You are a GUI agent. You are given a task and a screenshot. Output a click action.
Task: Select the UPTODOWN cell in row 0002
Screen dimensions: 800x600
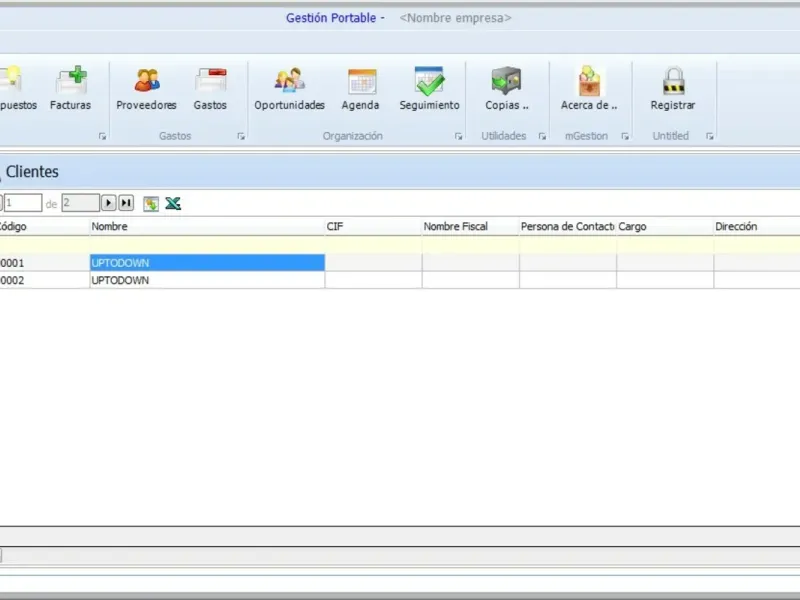207,280
